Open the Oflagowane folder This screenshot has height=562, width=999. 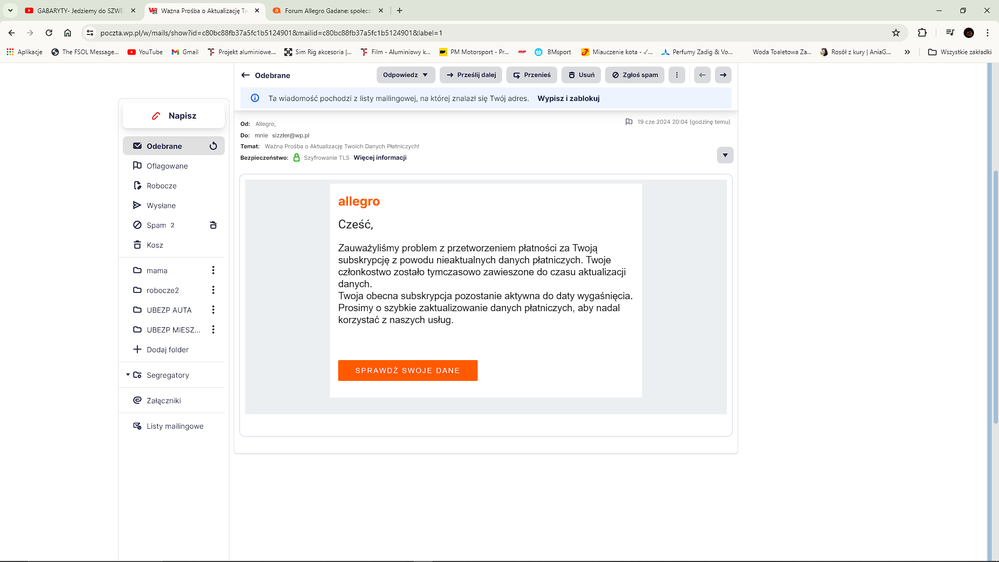(x=167, y=166)
